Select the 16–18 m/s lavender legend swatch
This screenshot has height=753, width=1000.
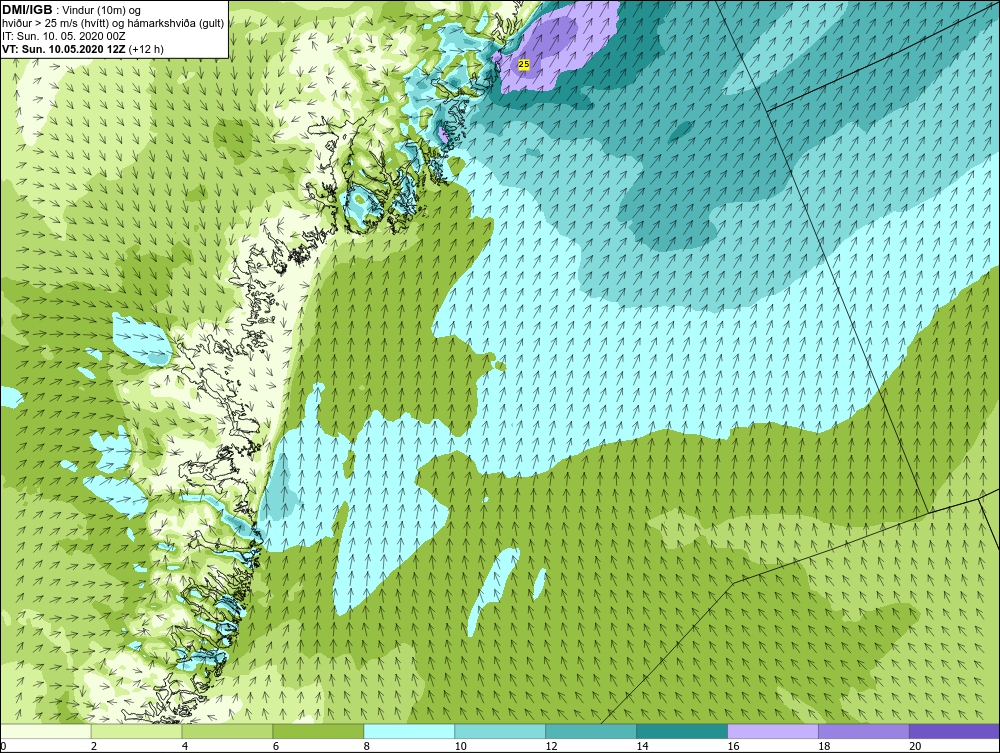(x=773, y=731)
